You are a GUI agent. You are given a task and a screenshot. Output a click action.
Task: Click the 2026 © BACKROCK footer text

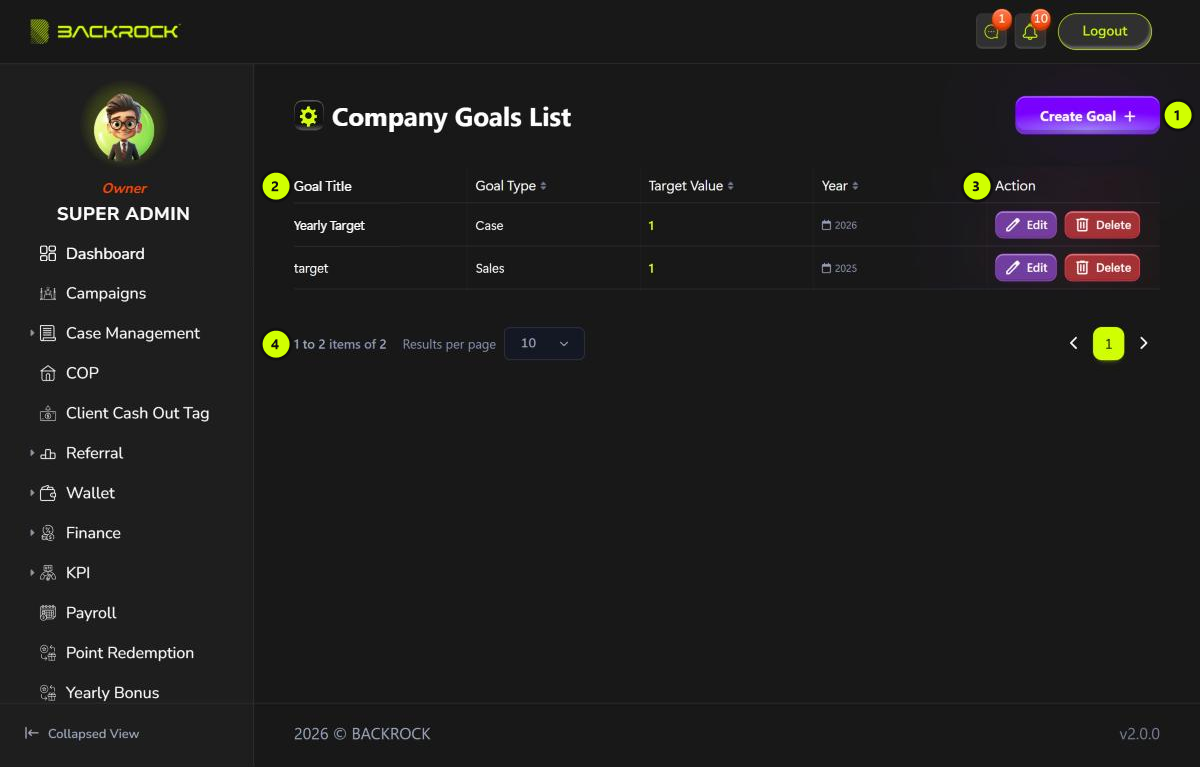pos(362,734)
